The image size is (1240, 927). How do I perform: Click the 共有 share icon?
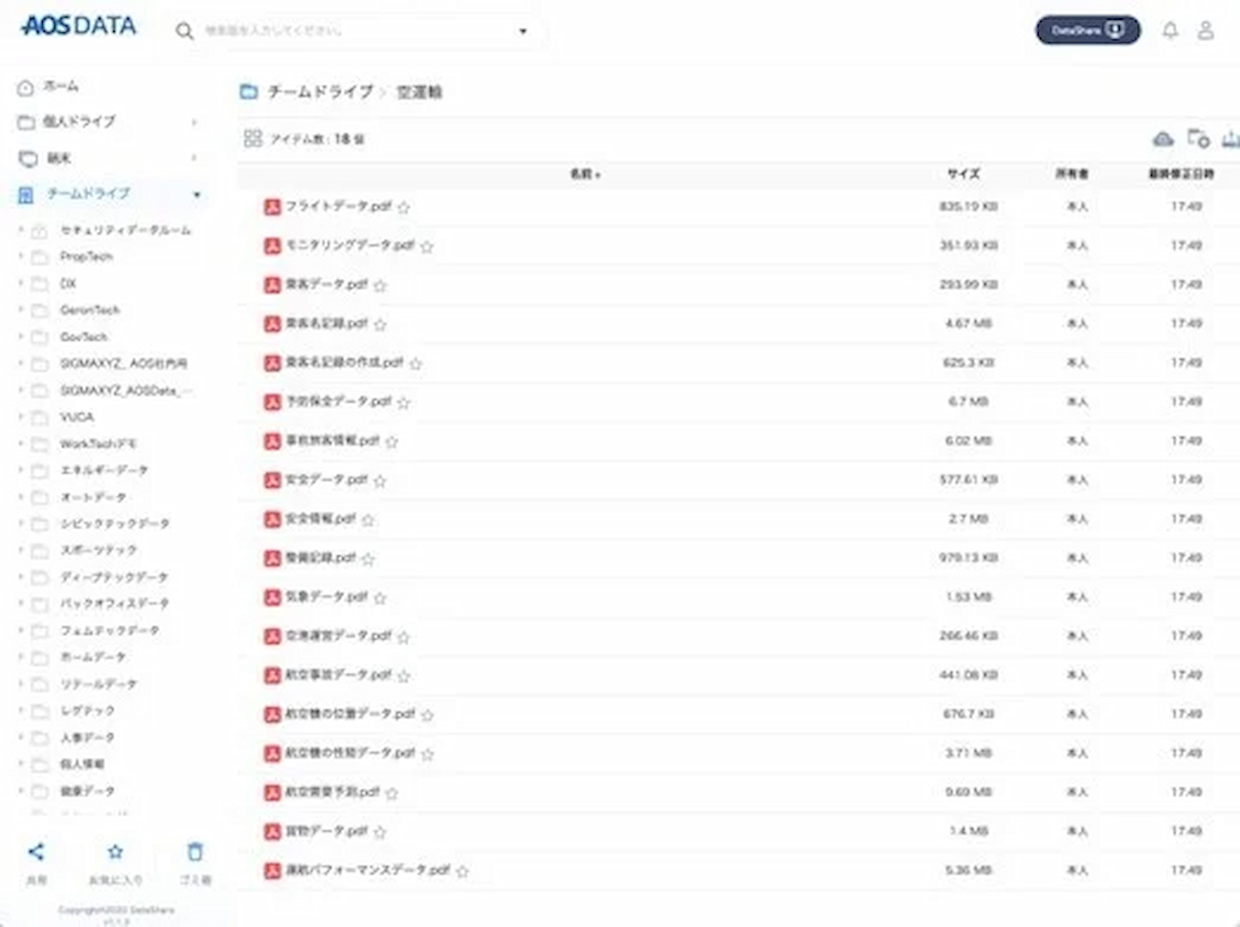tap(36, 852)
